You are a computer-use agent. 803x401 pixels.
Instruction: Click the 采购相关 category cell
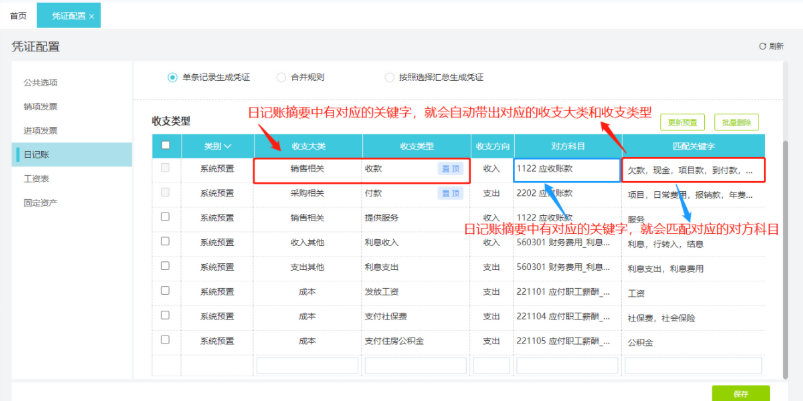307,194
